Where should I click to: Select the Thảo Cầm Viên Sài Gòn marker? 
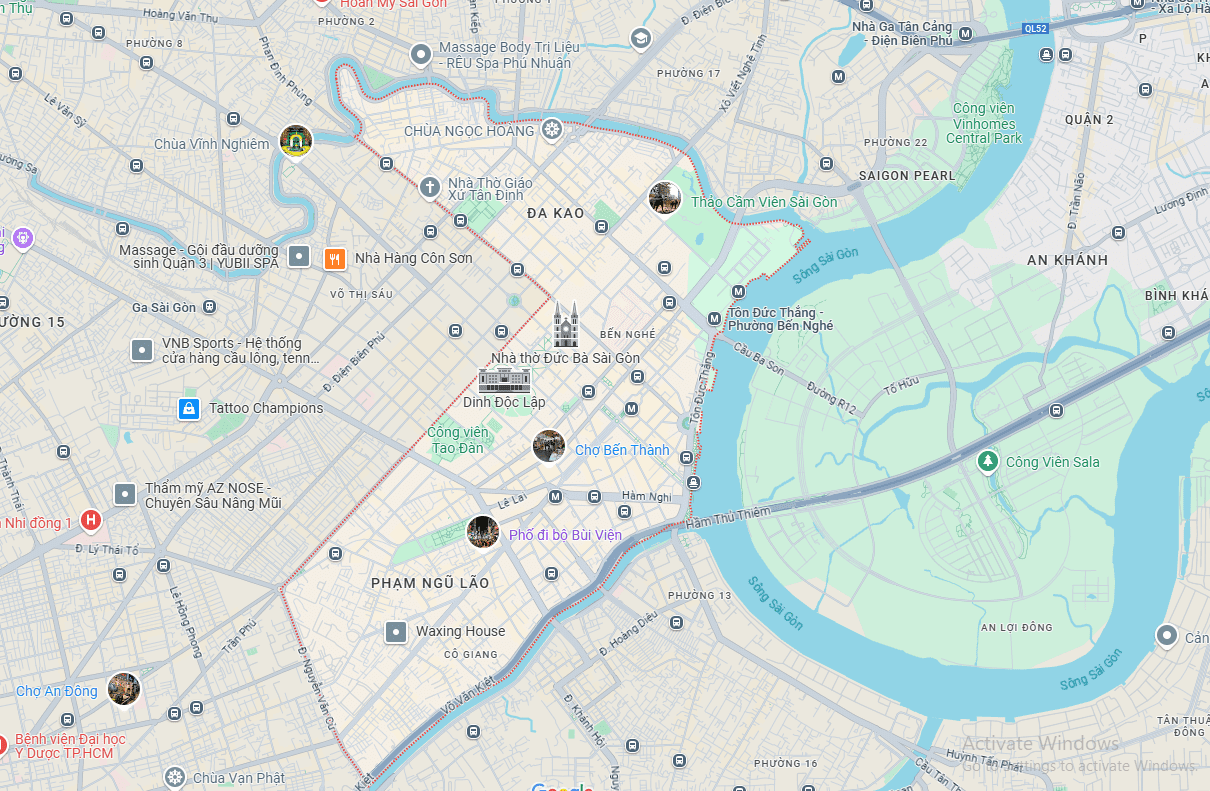[665, 198]
